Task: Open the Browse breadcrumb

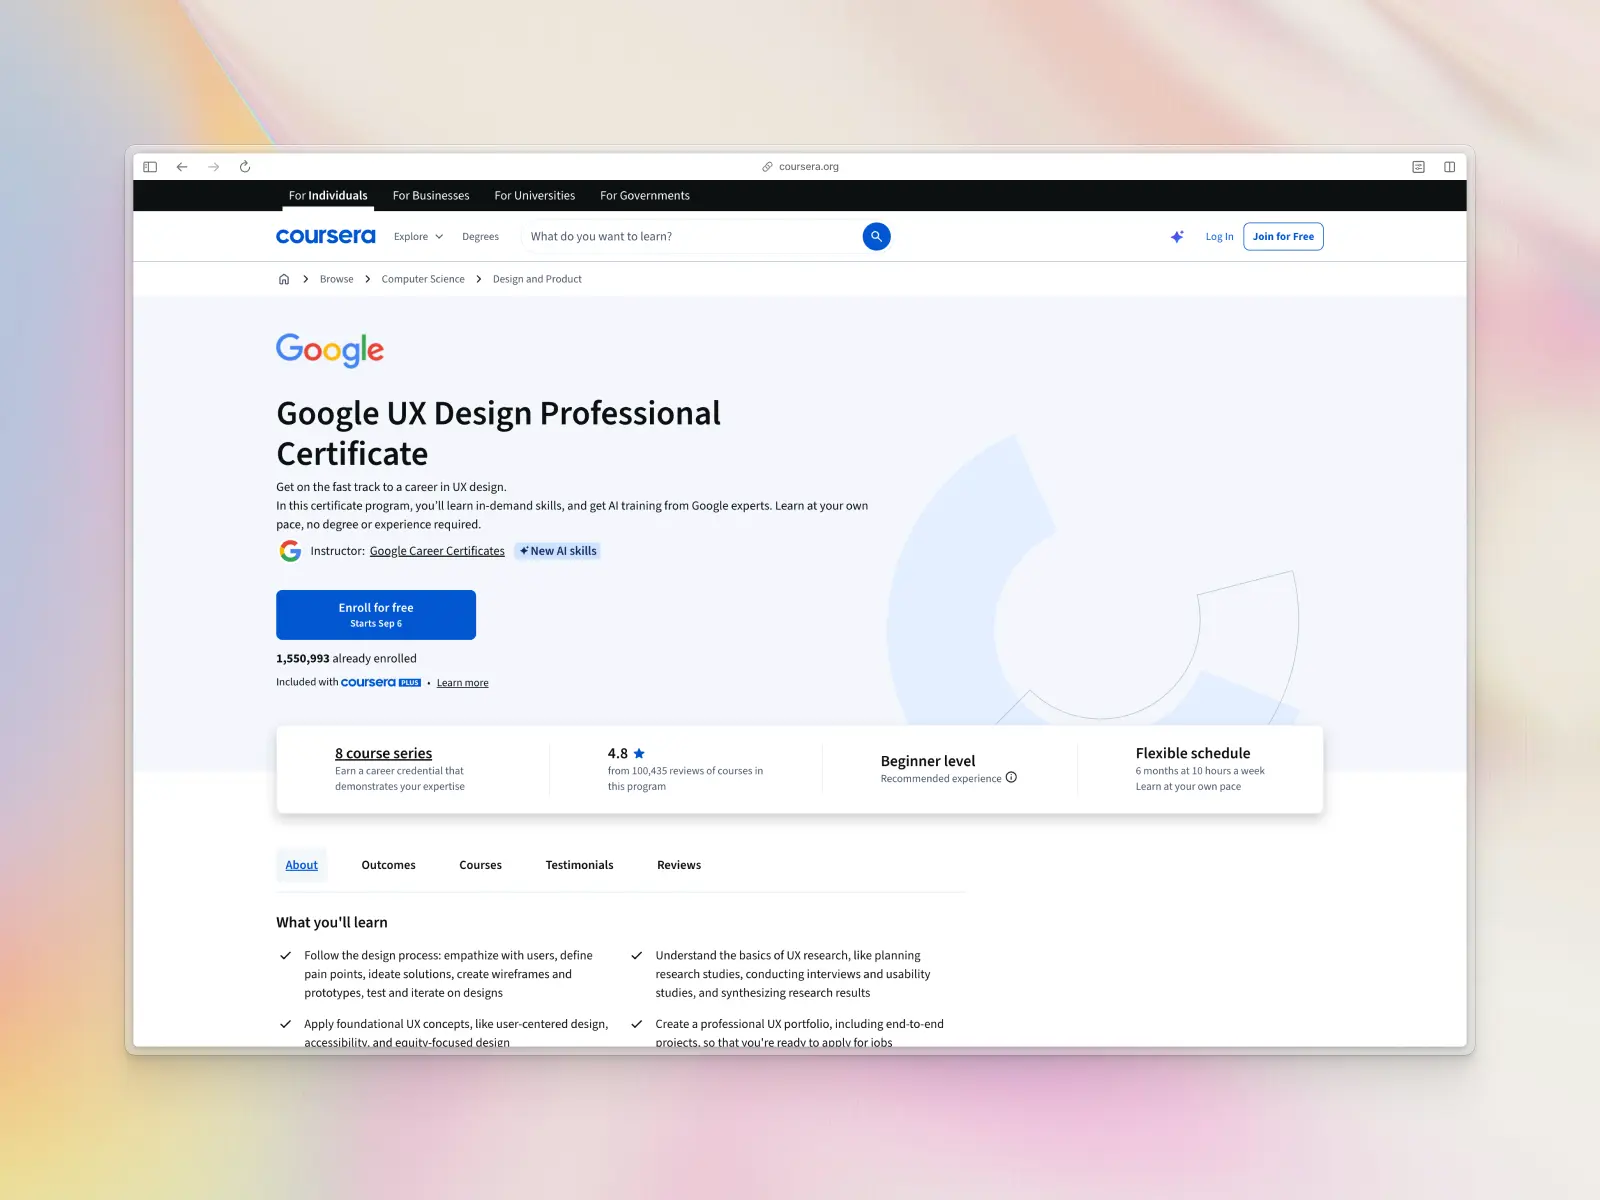Action: pos(336,279)
